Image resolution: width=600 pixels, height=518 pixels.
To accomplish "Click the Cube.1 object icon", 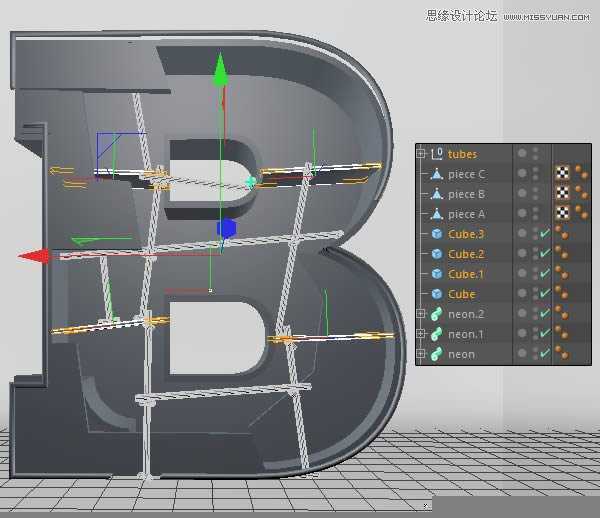I will tap(437, 274).
